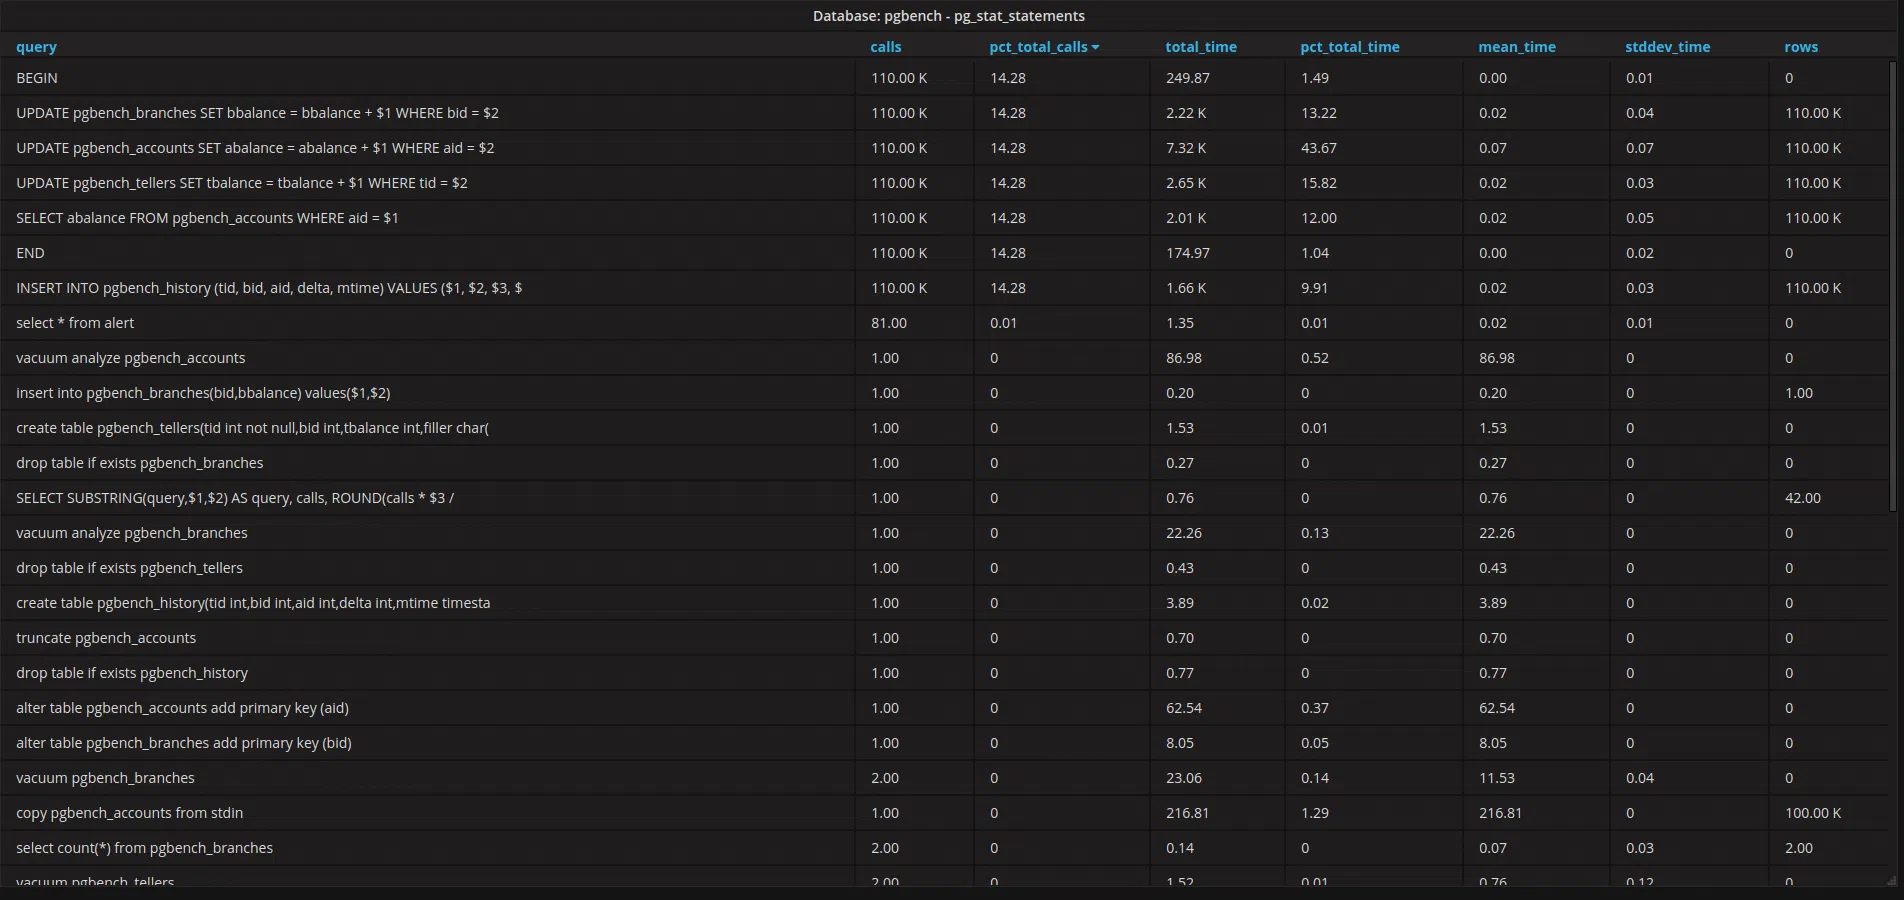Select the 'create table pgbench_tellers' query

[x=252, y=428]
